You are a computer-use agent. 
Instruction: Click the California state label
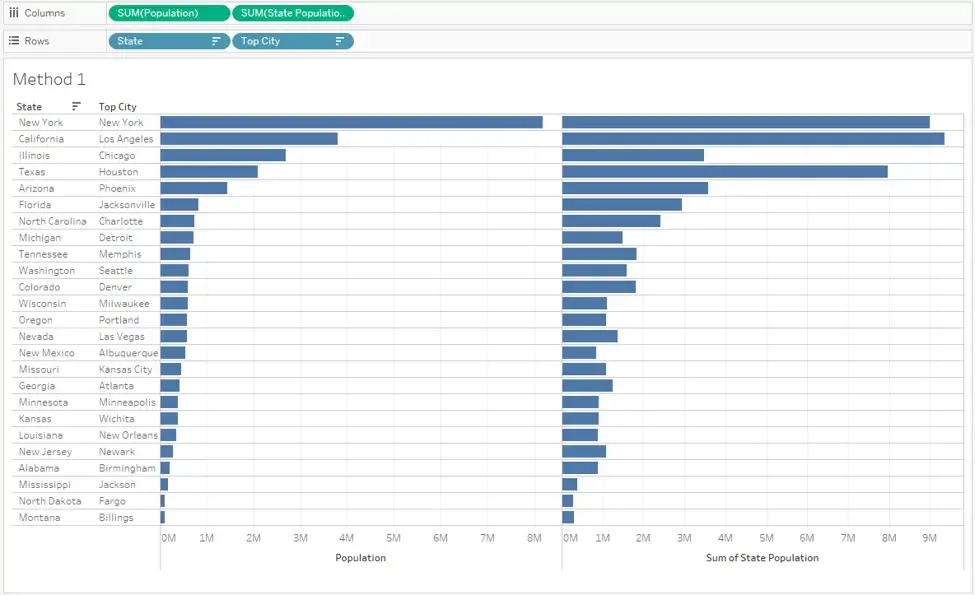click(41, 139)
